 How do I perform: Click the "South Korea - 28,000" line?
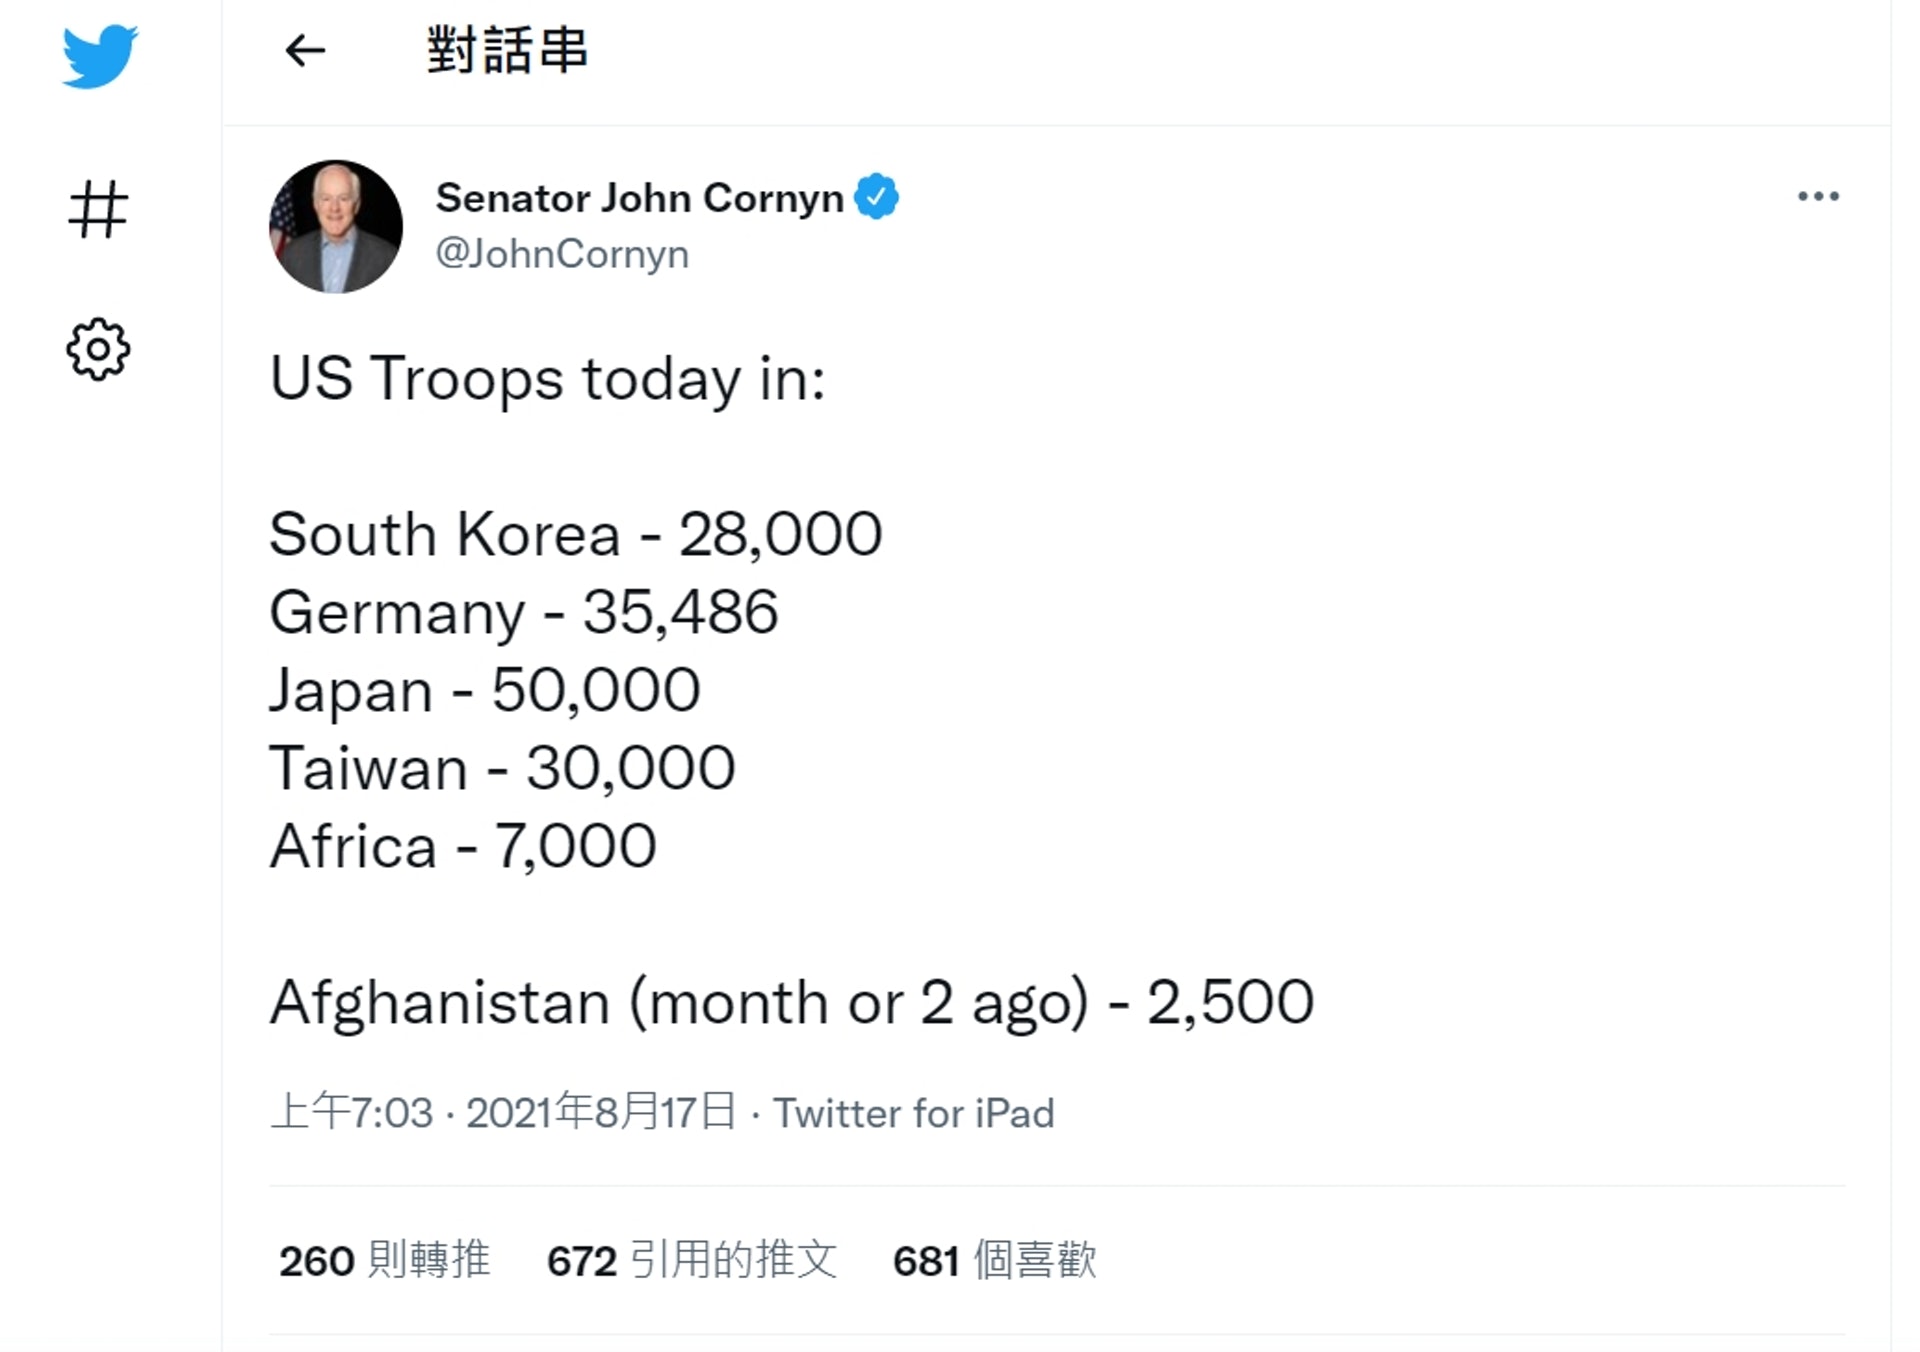click(x=575, y=534)
